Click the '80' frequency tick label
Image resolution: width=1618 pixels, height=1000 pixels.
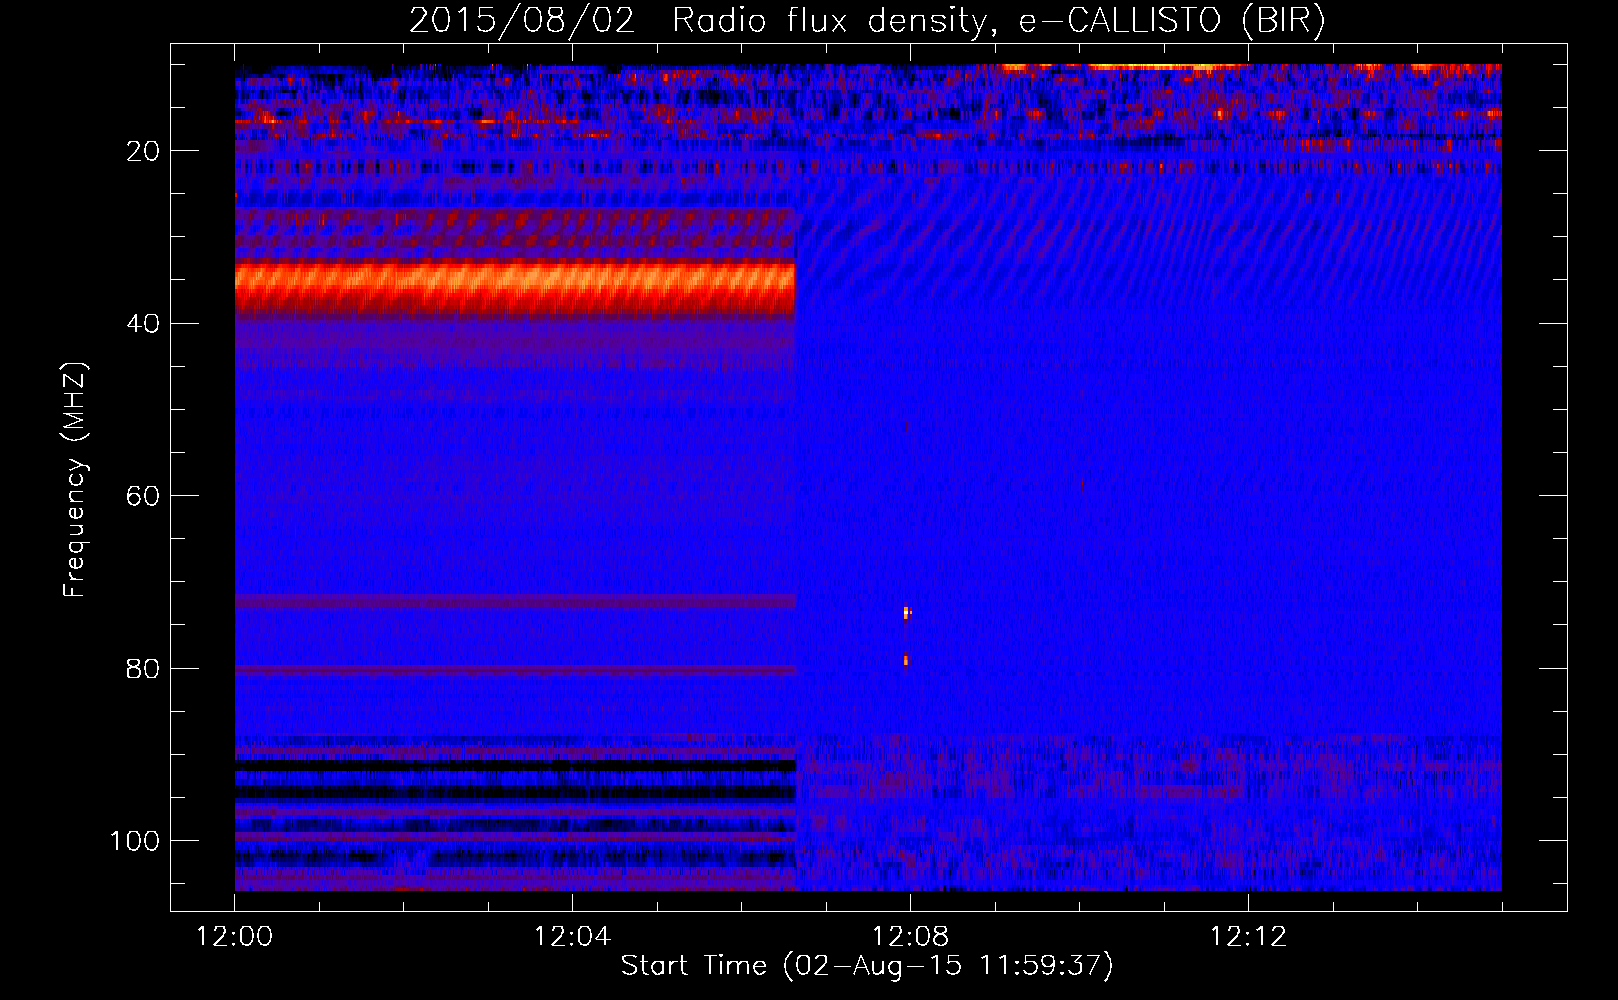tap(144, 669)
